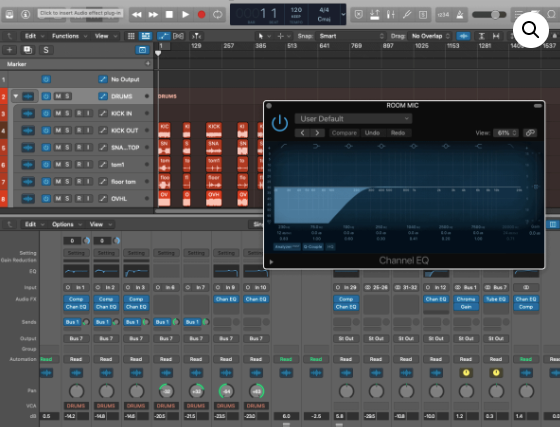This screenshot has height=427, width=560.
Task: Record-enable the KICK OUT track
Action: tap(79, 131)
